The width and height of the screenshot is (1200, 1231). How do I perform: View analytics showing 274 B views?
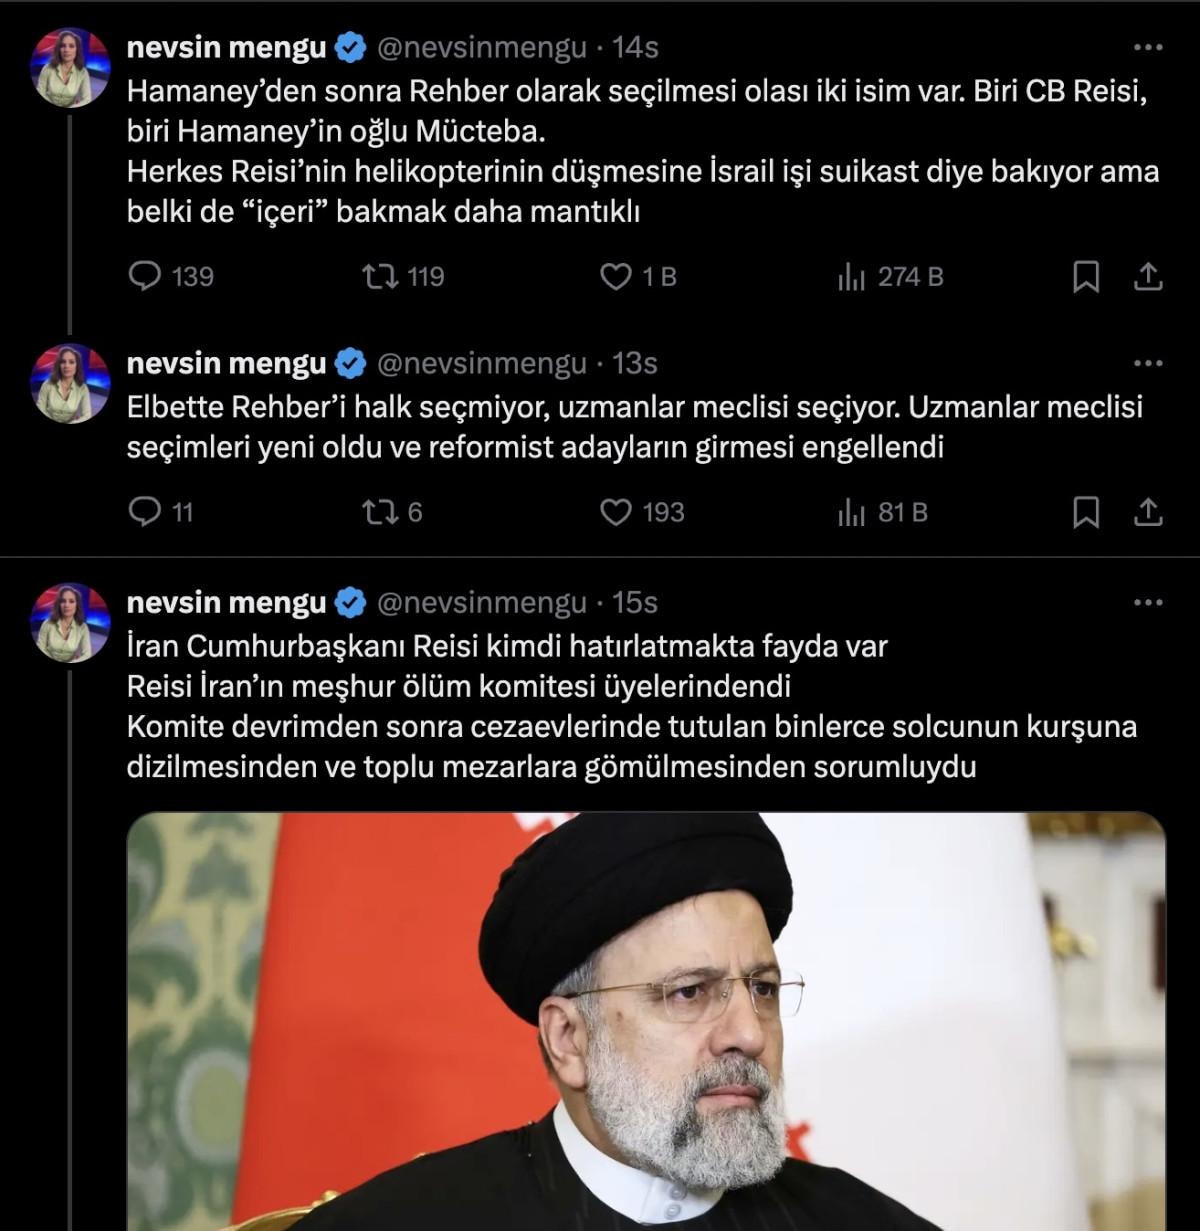[851, 277]
